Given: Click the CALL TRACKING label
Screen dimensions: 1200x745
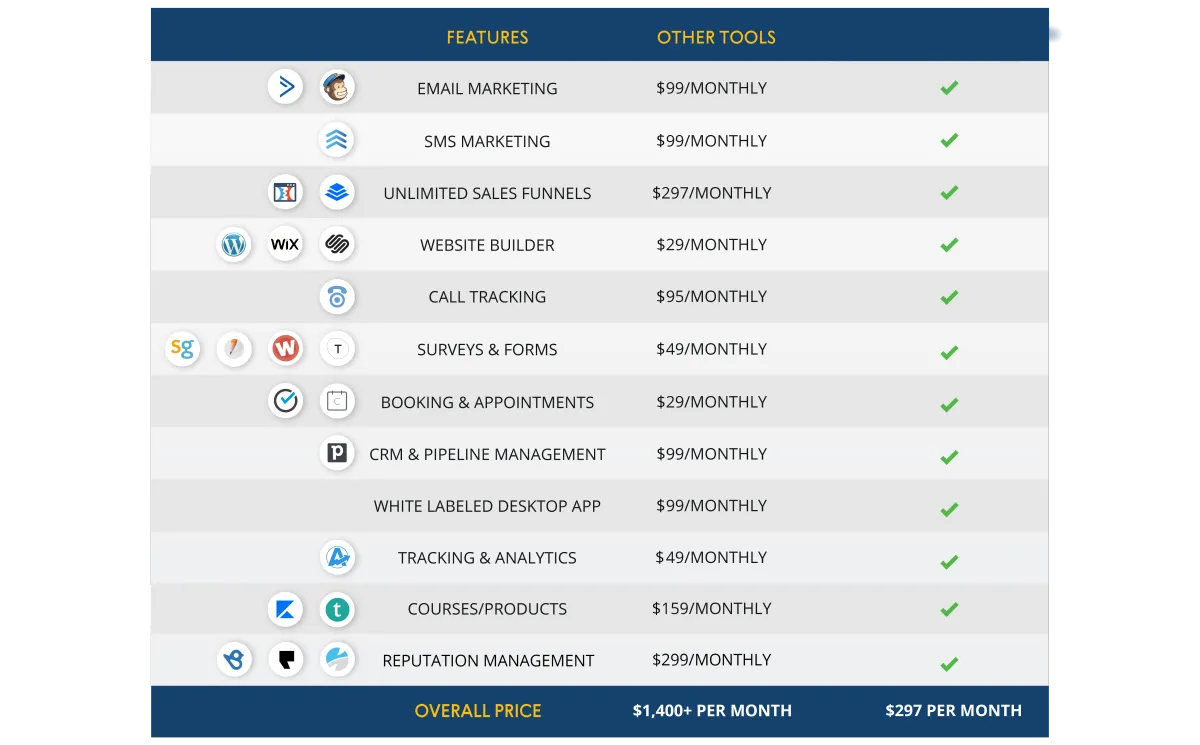Looking at the screenshot, I should pyautogui.click(x=487, y=297).
